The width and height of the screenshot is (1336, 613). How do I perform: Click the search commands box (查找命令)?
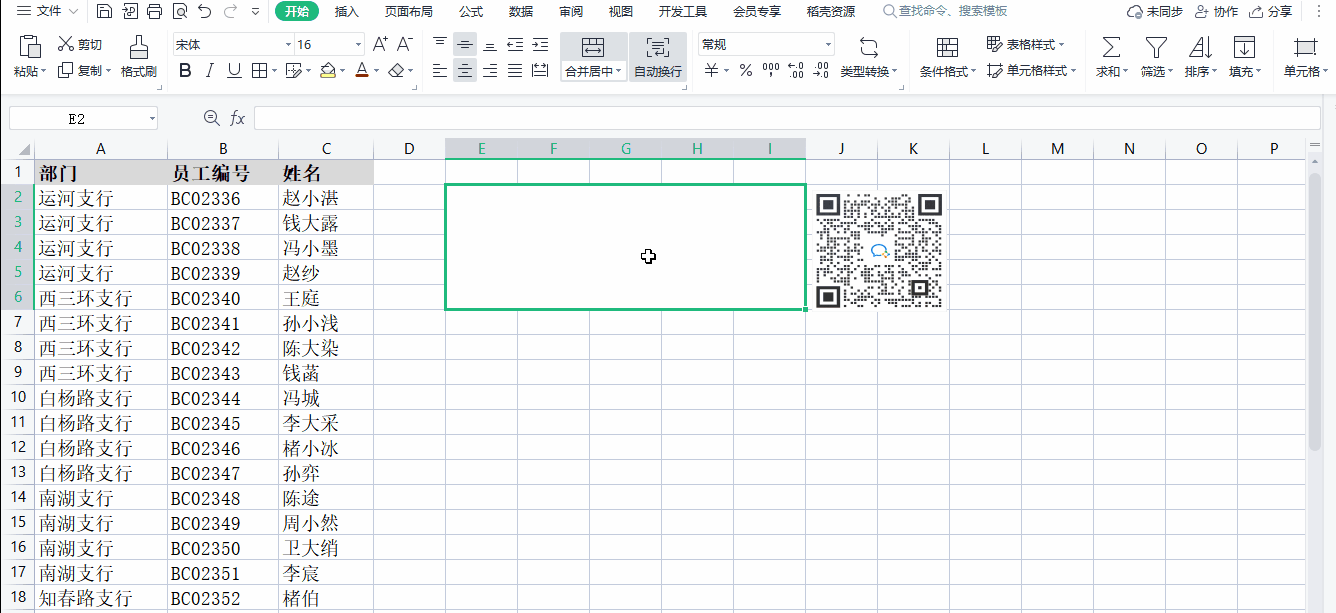click(946, 12)
